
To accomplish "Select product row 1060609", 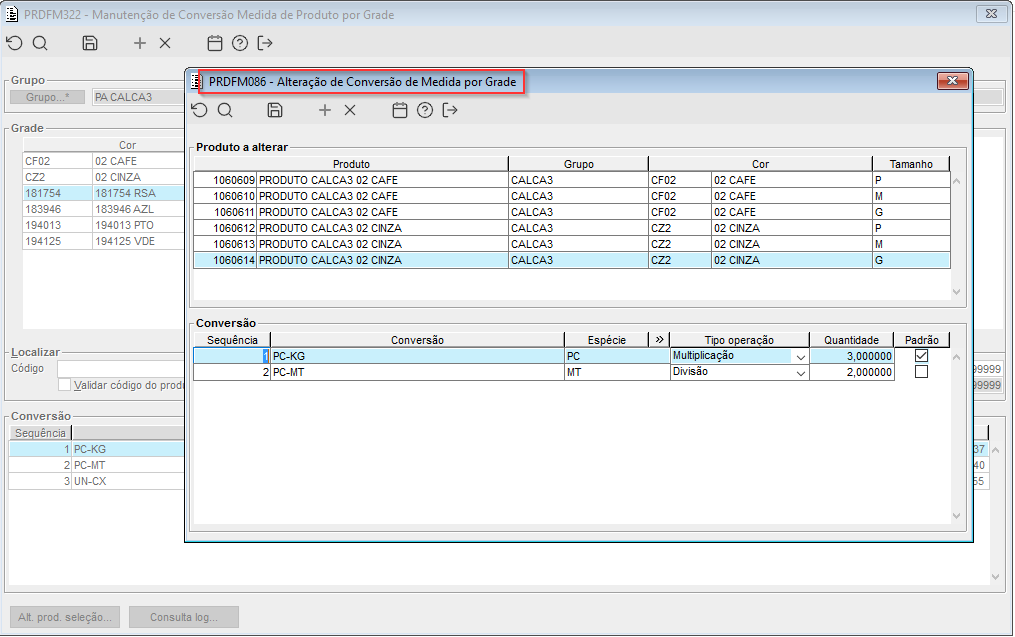I will click(x=572, y=180).
